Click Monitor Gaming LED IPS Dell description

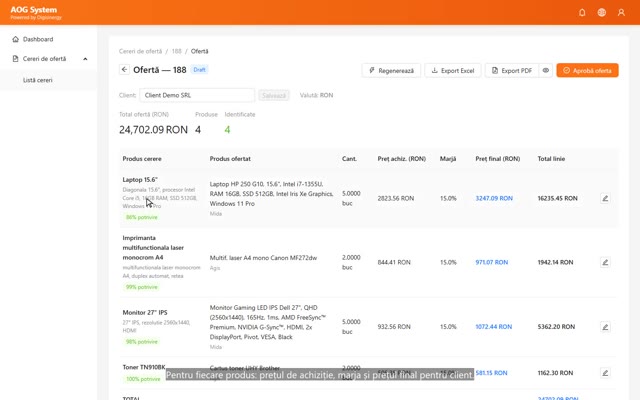pos(268,322)
